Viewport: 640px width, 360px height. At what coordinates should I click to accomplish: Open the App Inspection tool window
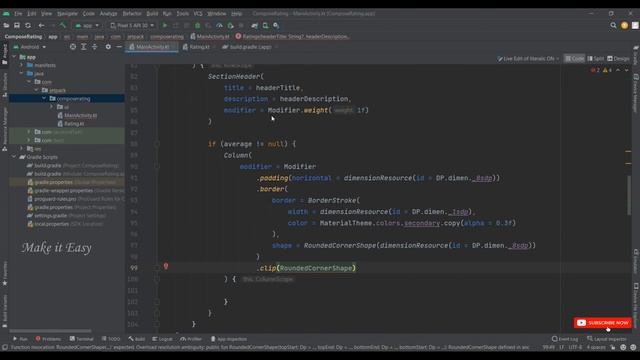(229, 339)
